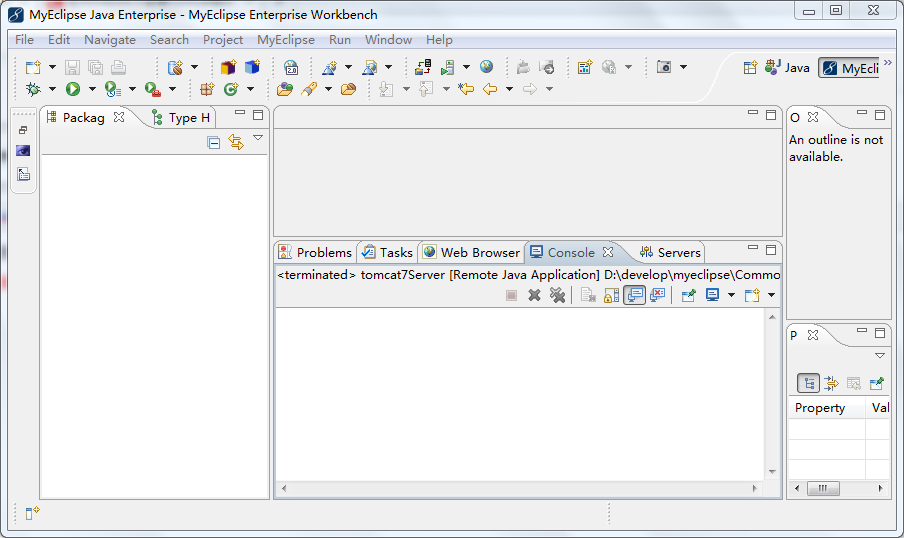Screen dimensions: 904x538
Task: Open the Back navigation history dropdown
Action: point(509,89)
